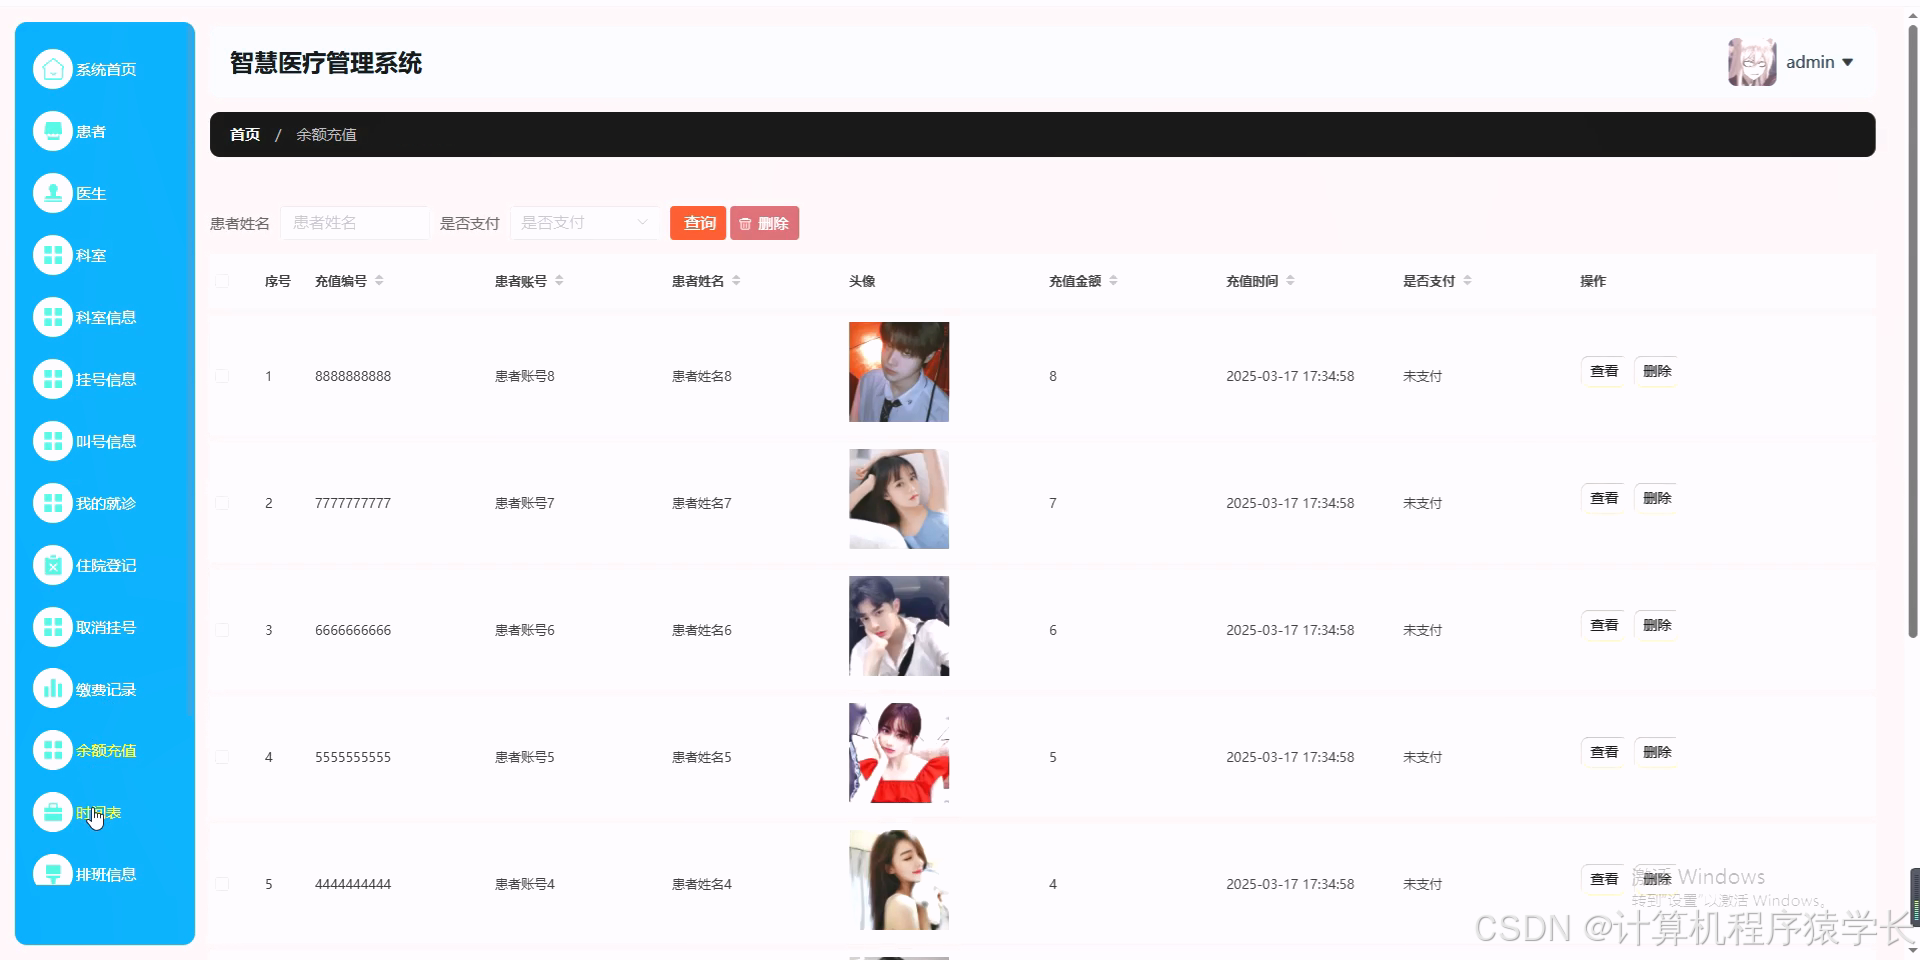The width and height of the screenshot is (1920, 960).
Task: Click the 医生 sidebar icon
Action: click(53, 193)
